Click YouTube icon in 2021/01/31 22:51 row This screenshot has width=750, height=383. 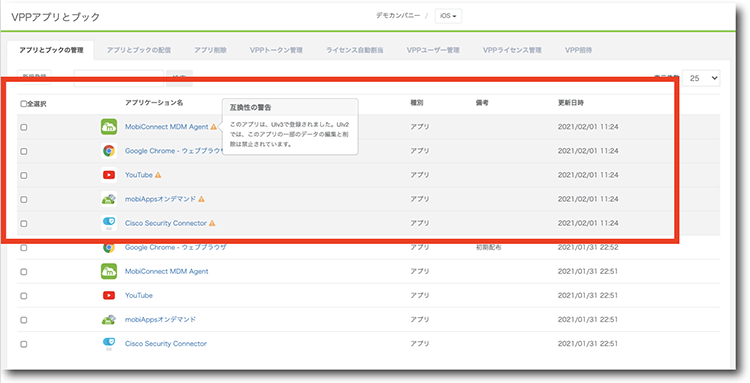point(109,295)
